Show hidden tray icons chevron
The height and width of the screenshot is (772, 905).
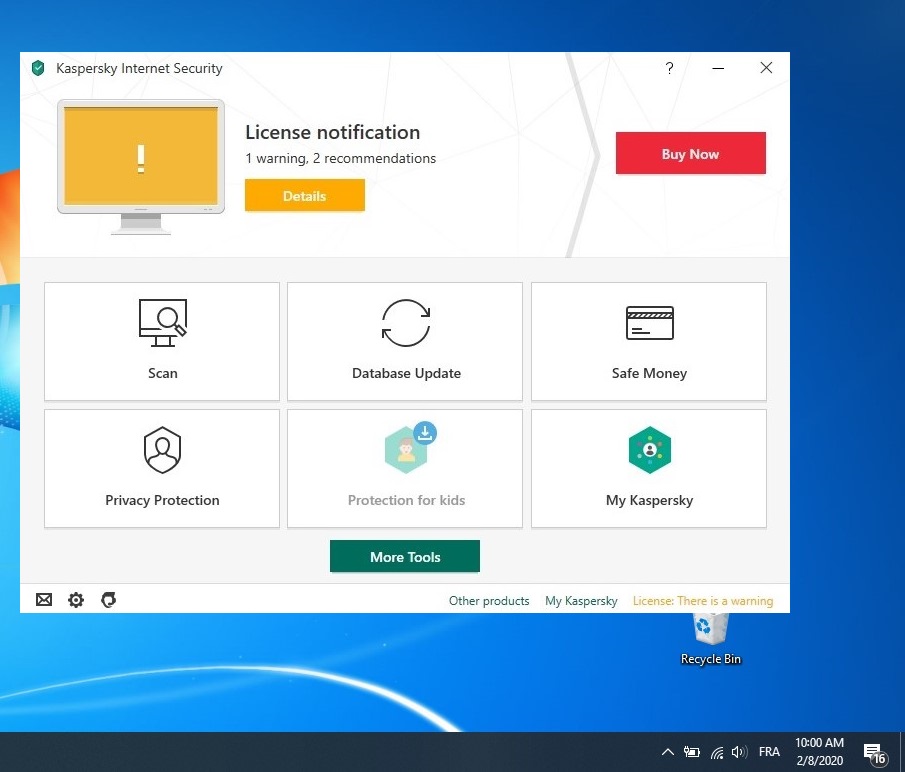pos(668,752)
